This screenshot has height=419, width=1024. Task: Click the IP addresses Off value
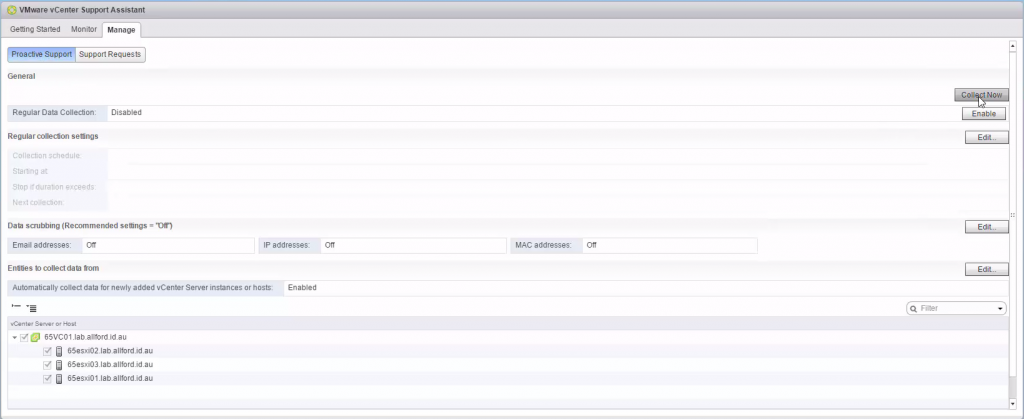point(330,245)
